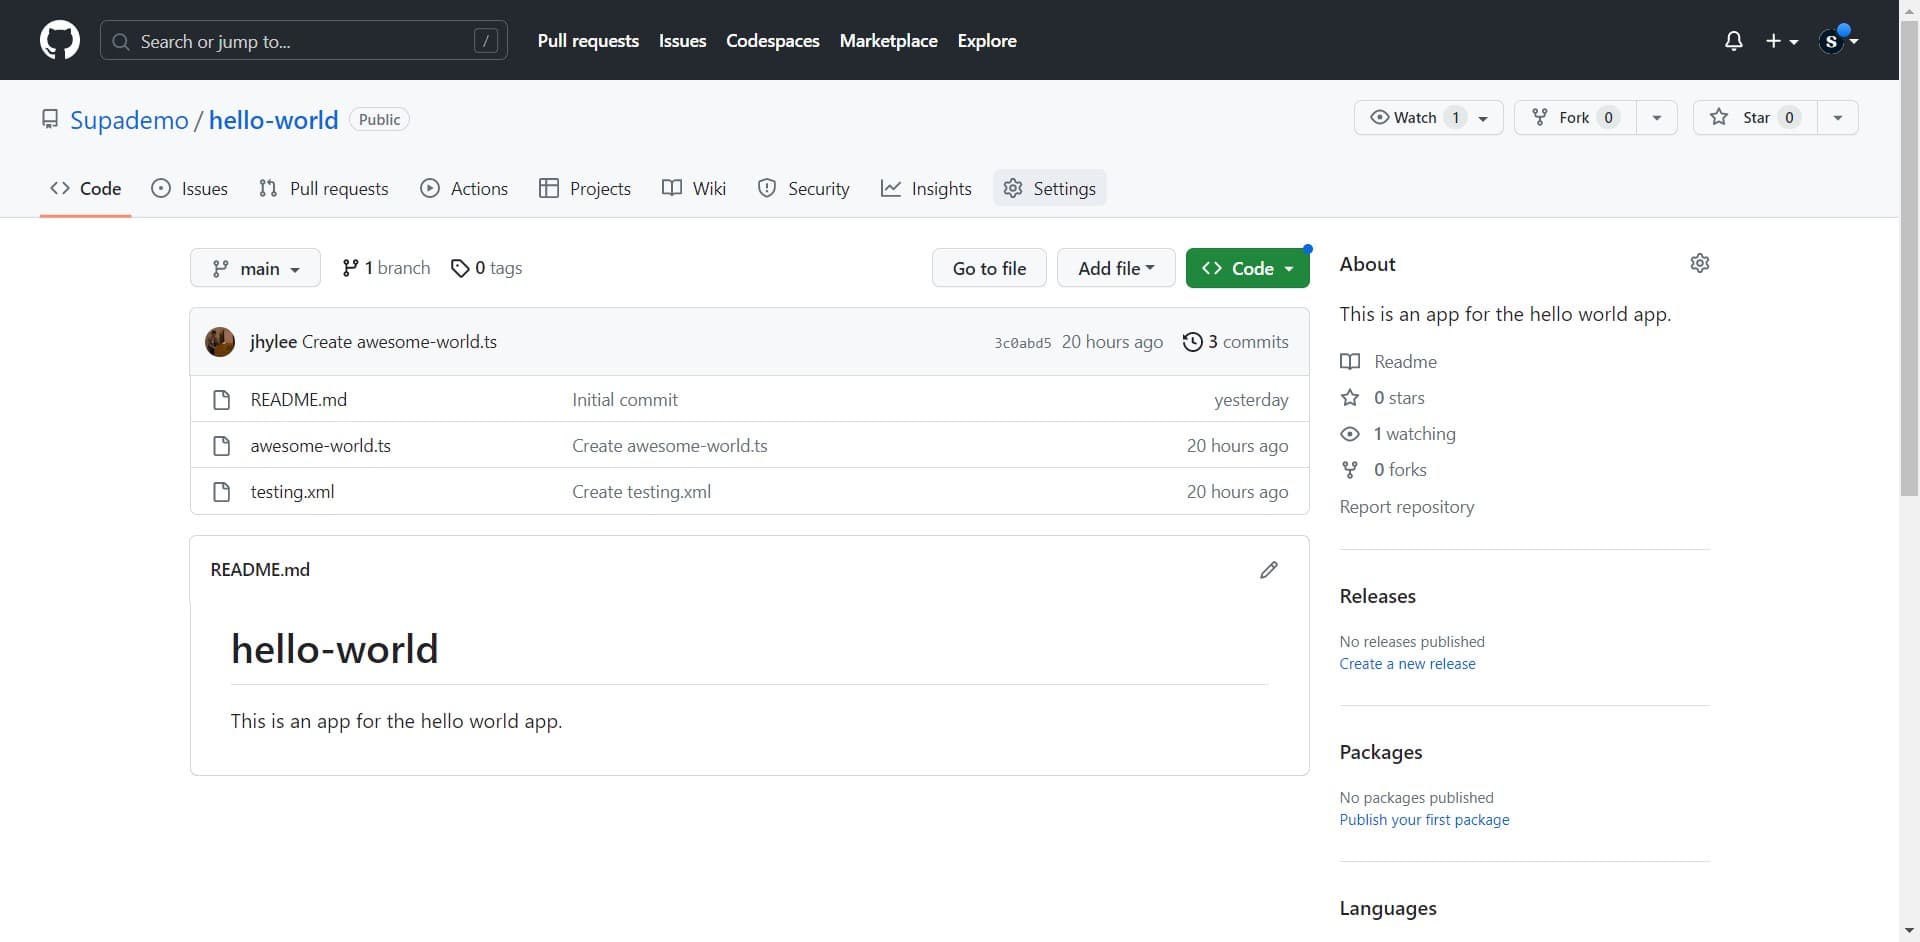Click the GitHub home logo
1920x942 pixels.
tap(60, 40)
